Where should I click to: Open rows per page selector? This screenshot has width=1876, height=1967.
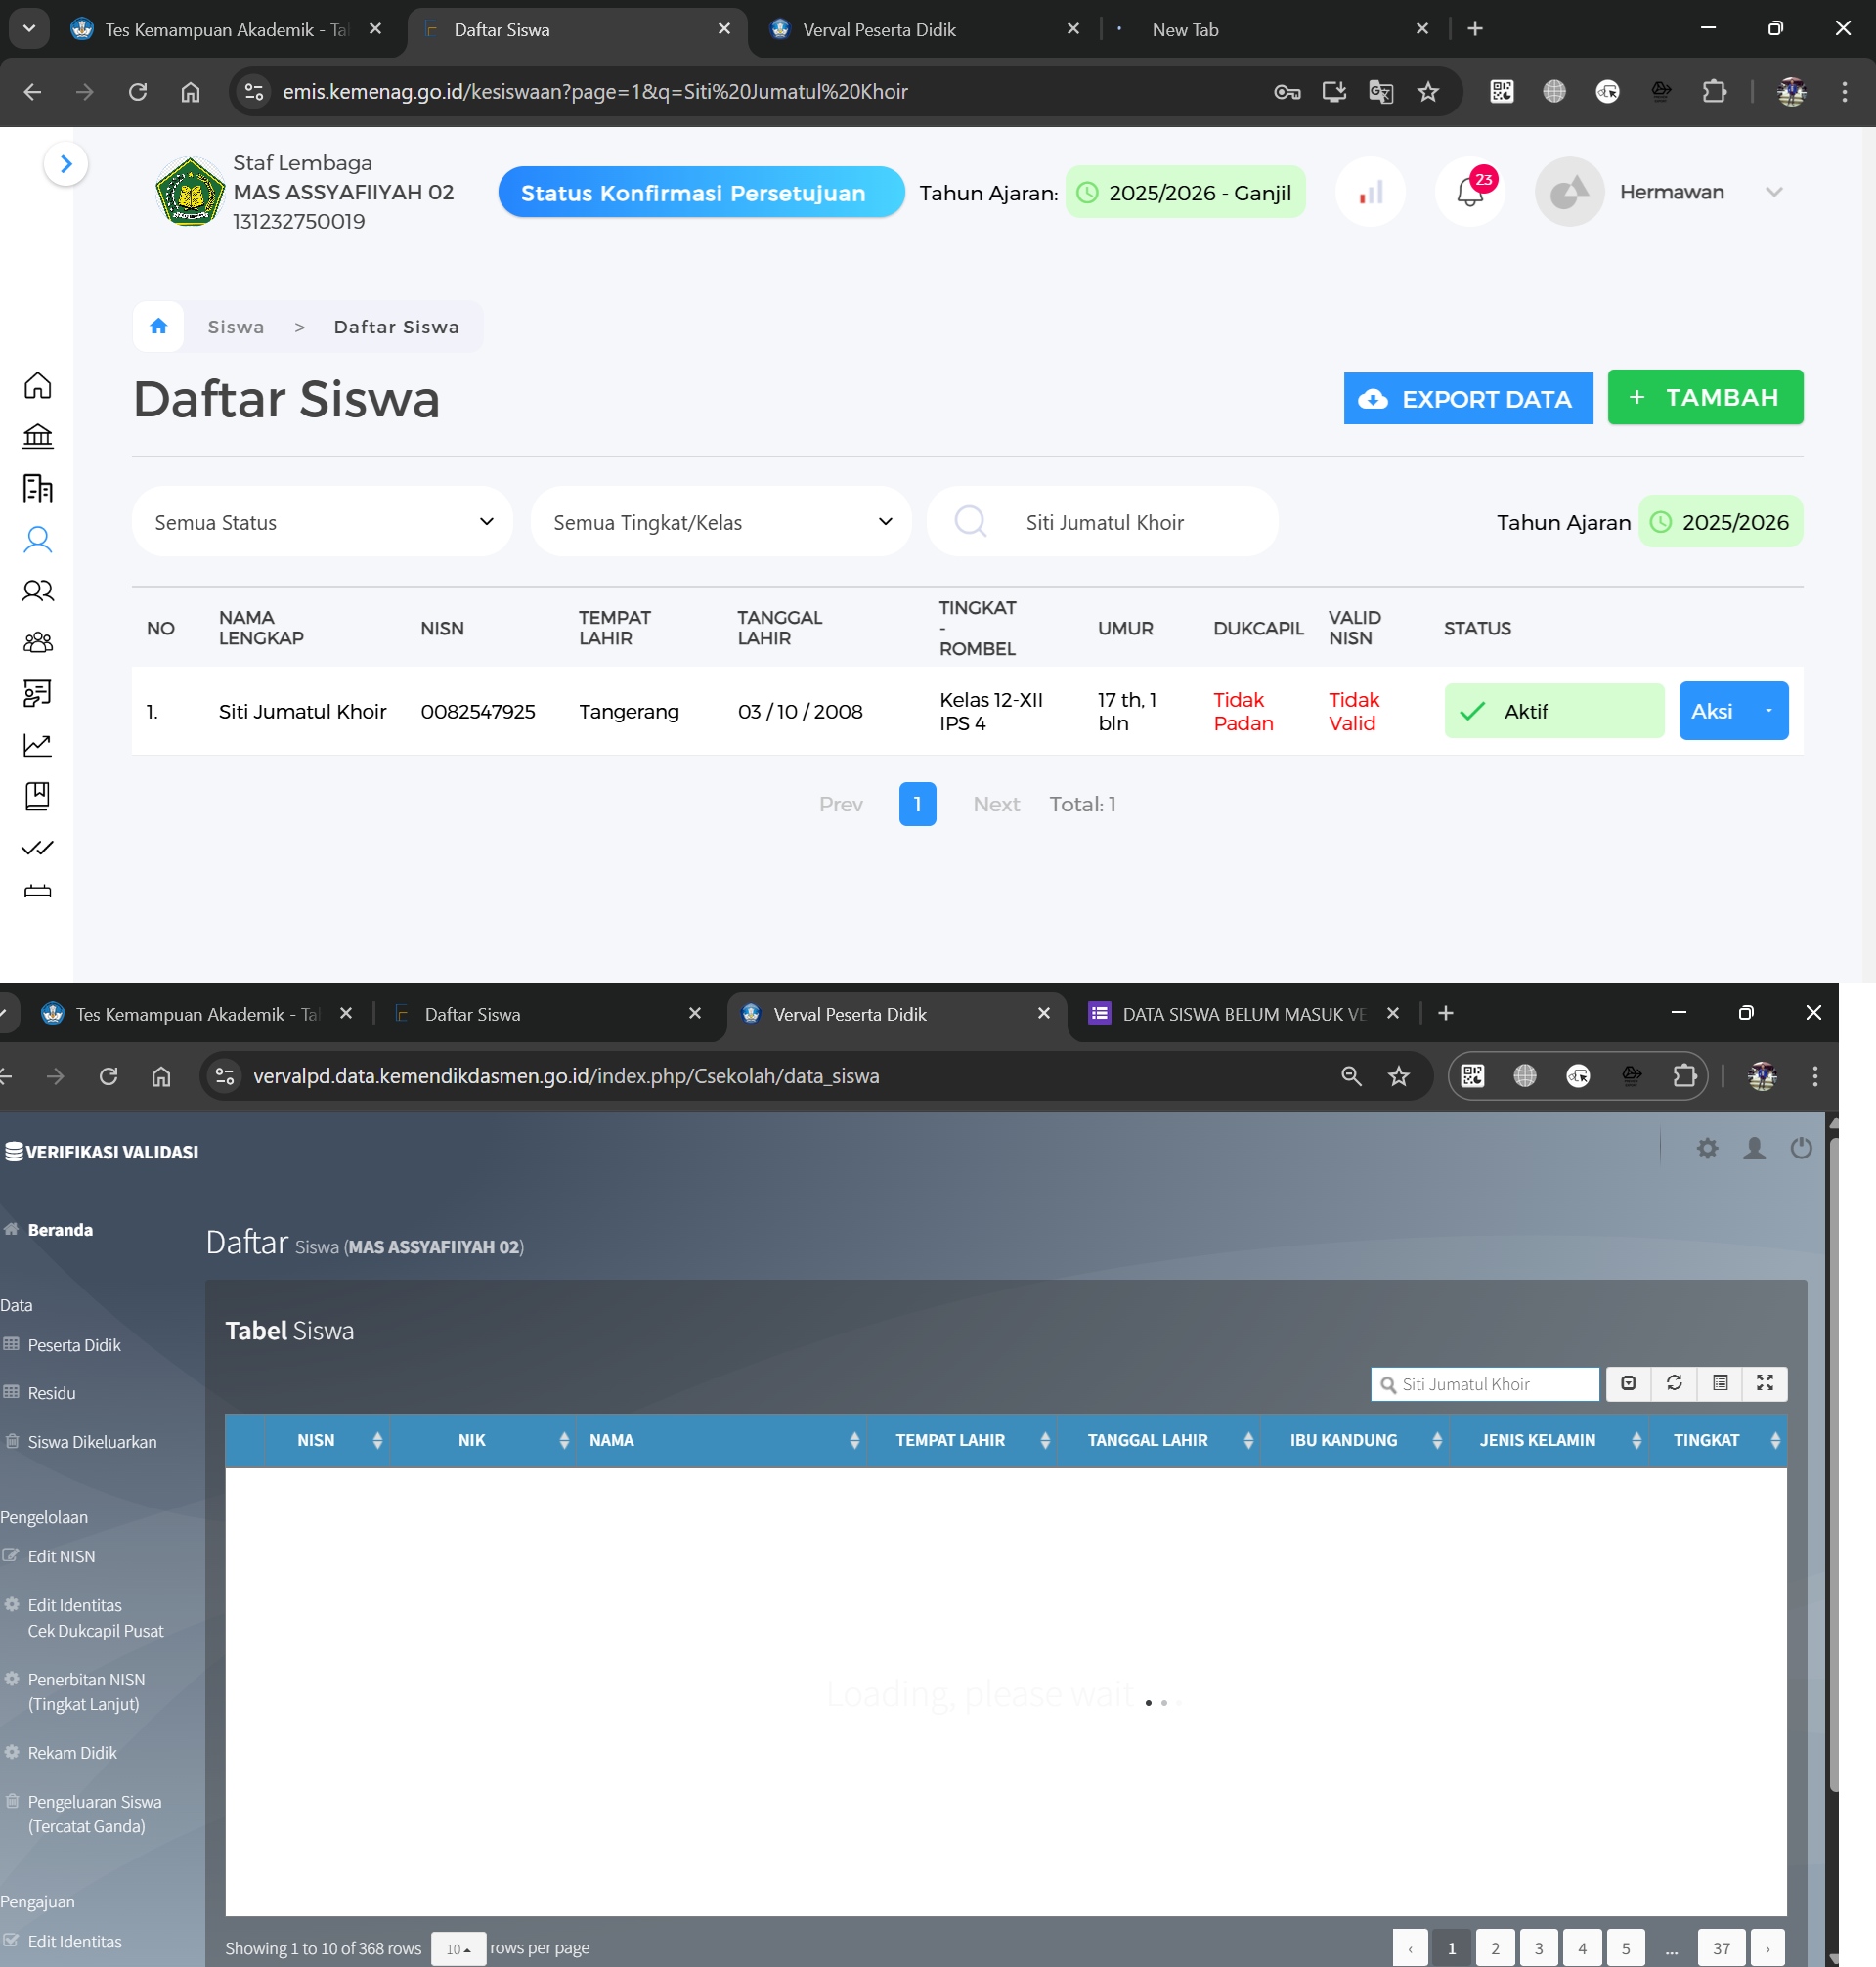[458, 1948]
